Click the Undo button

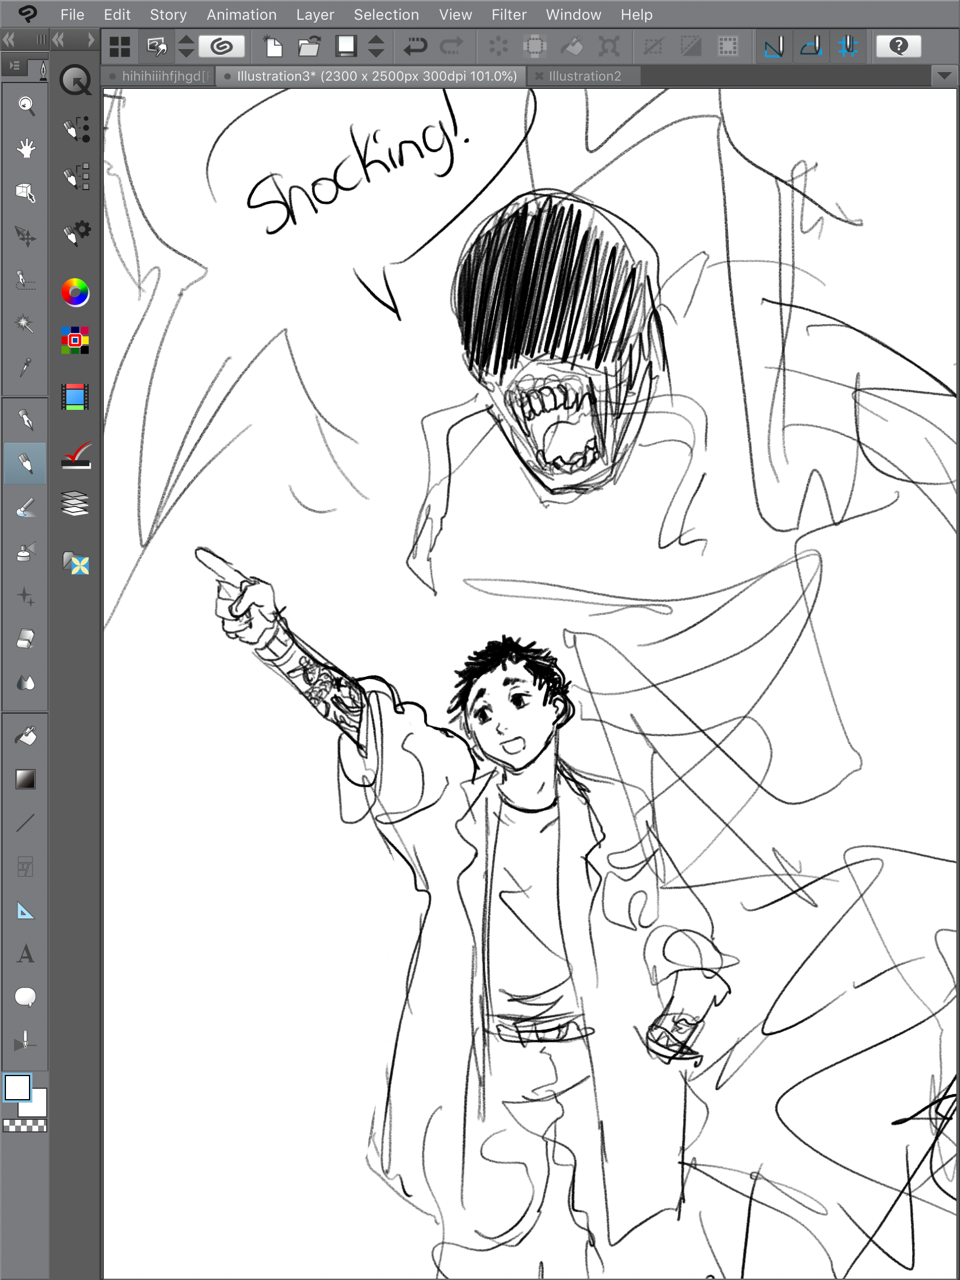click(415, 46)
